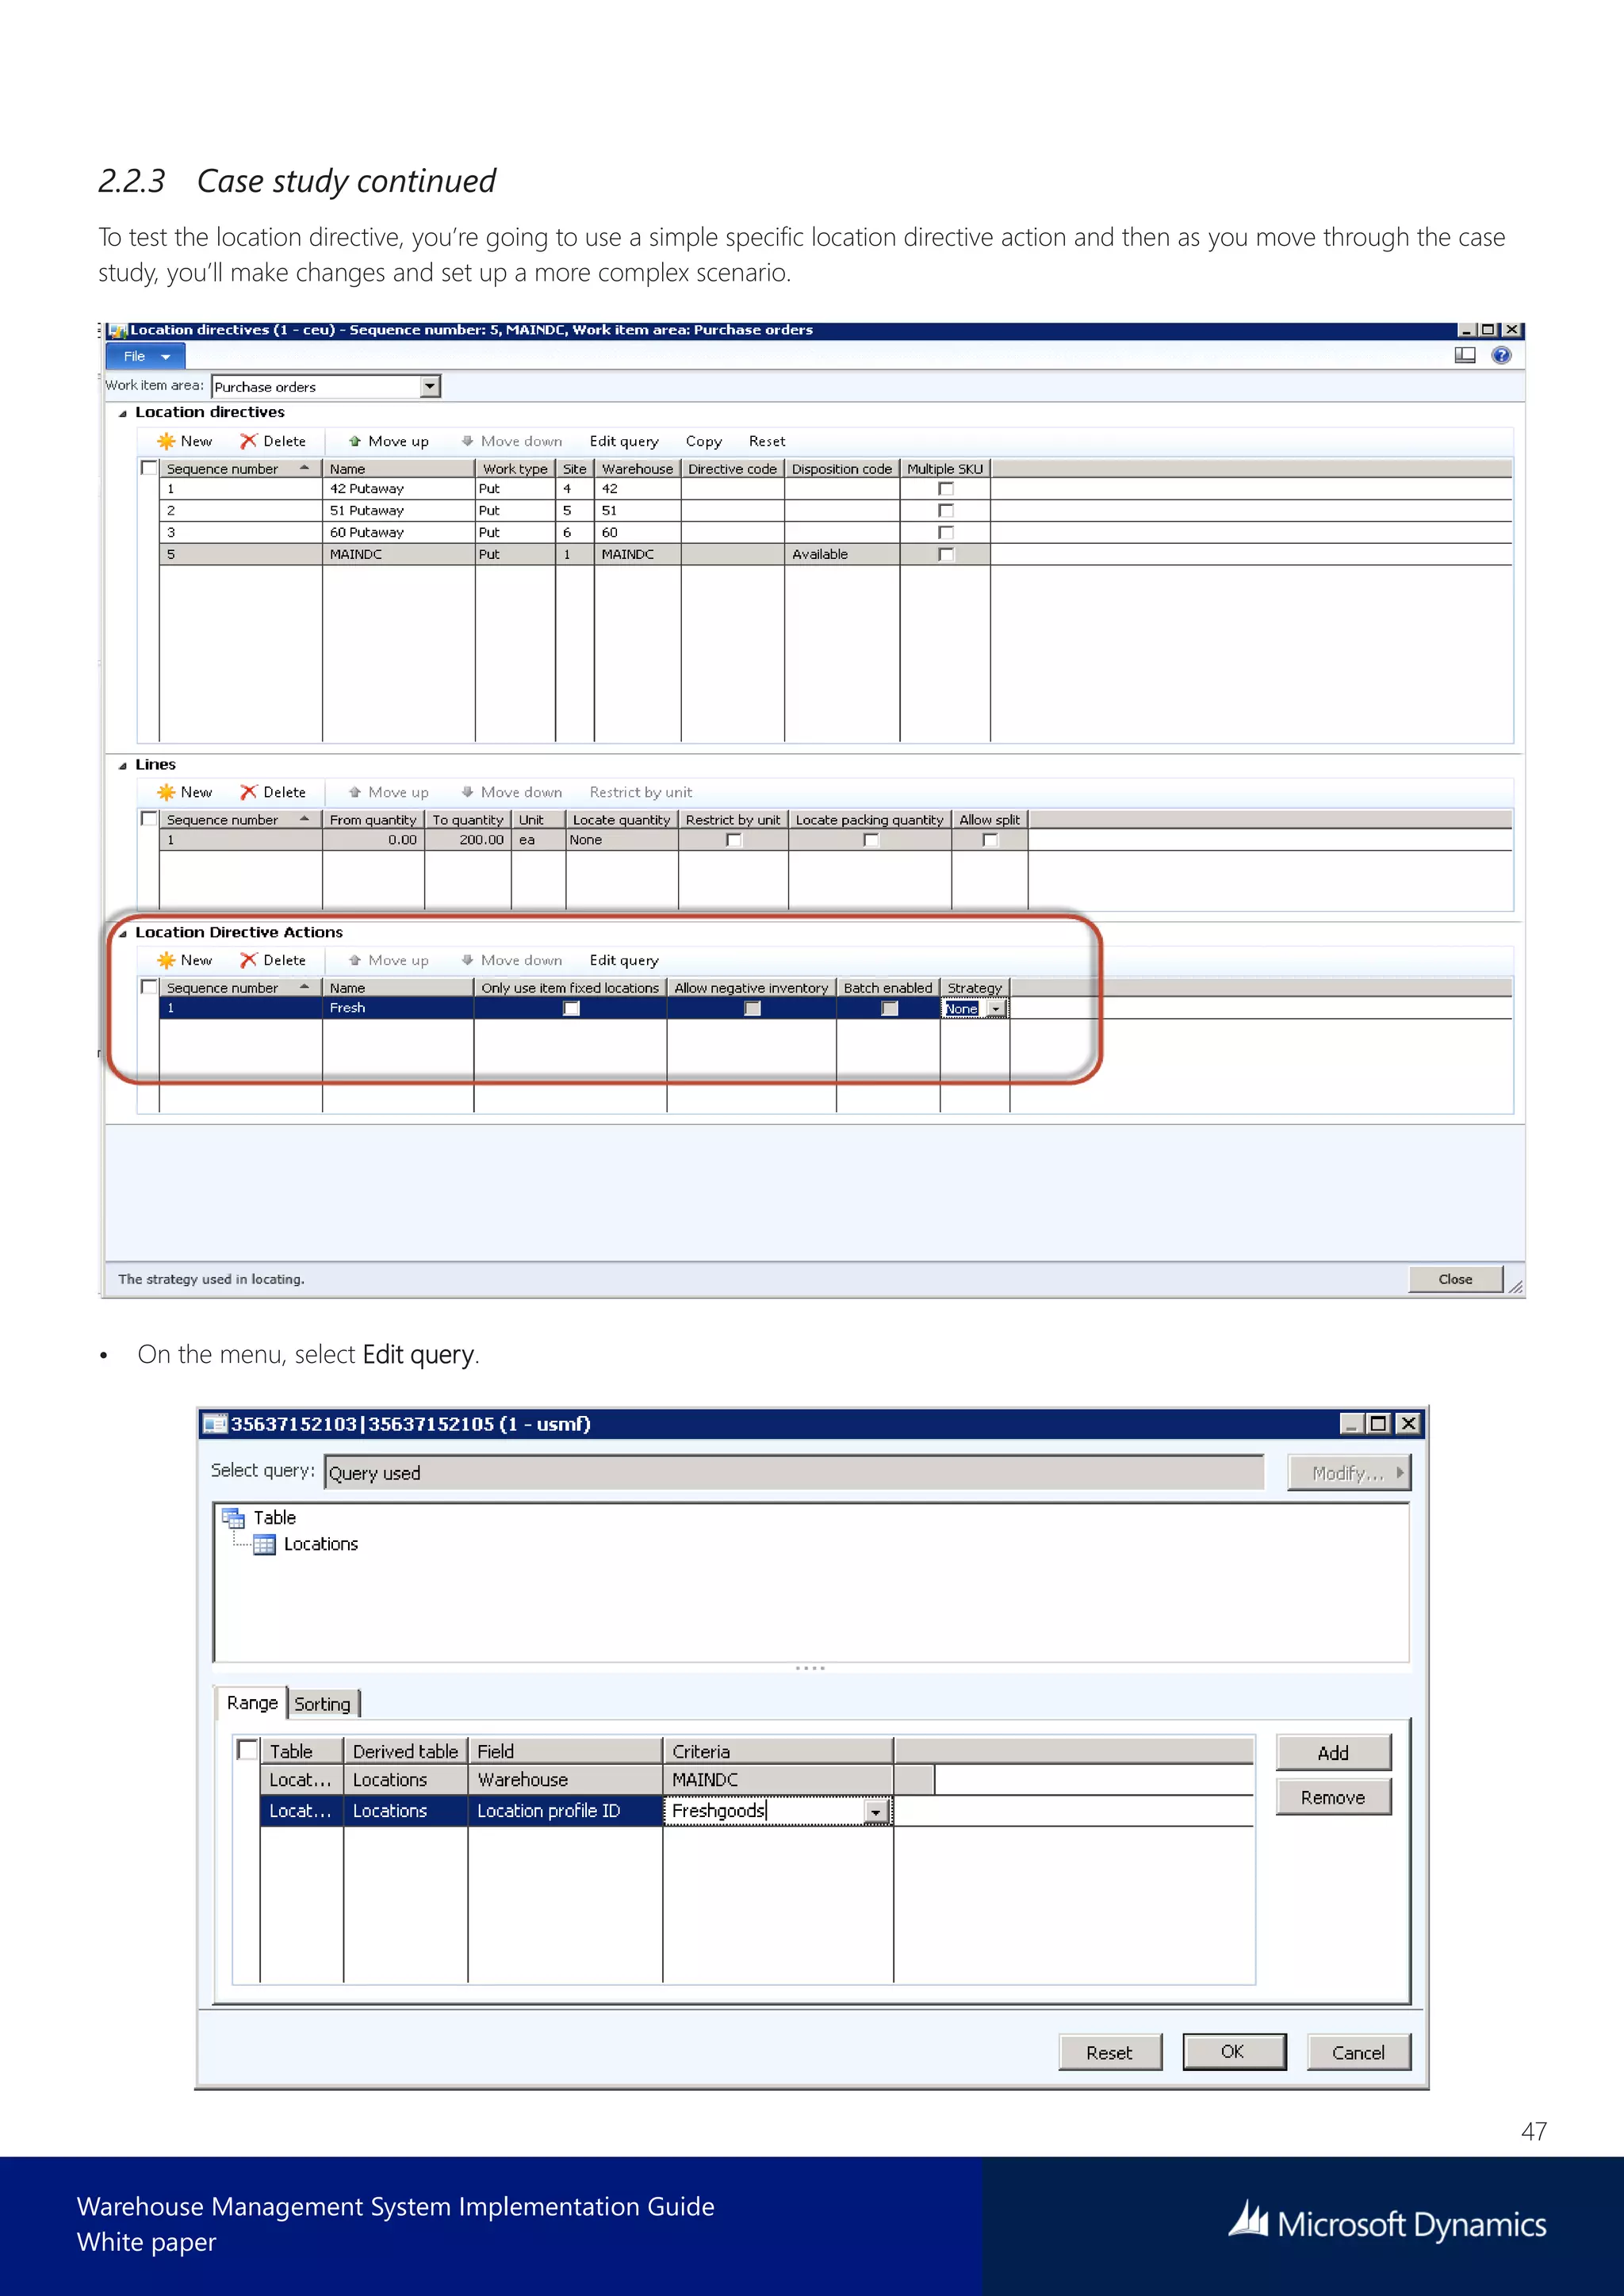
Task: Click the Location profile ID field cell
Action: (x=565, y=1811)
